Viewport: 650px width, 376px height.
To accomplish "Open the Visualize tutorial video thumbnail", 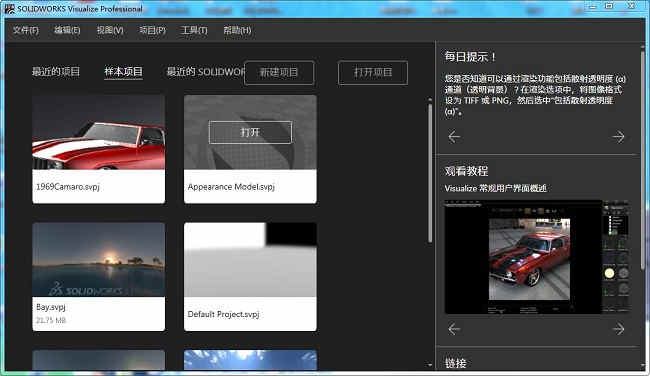I will click(x=536, y=257).
